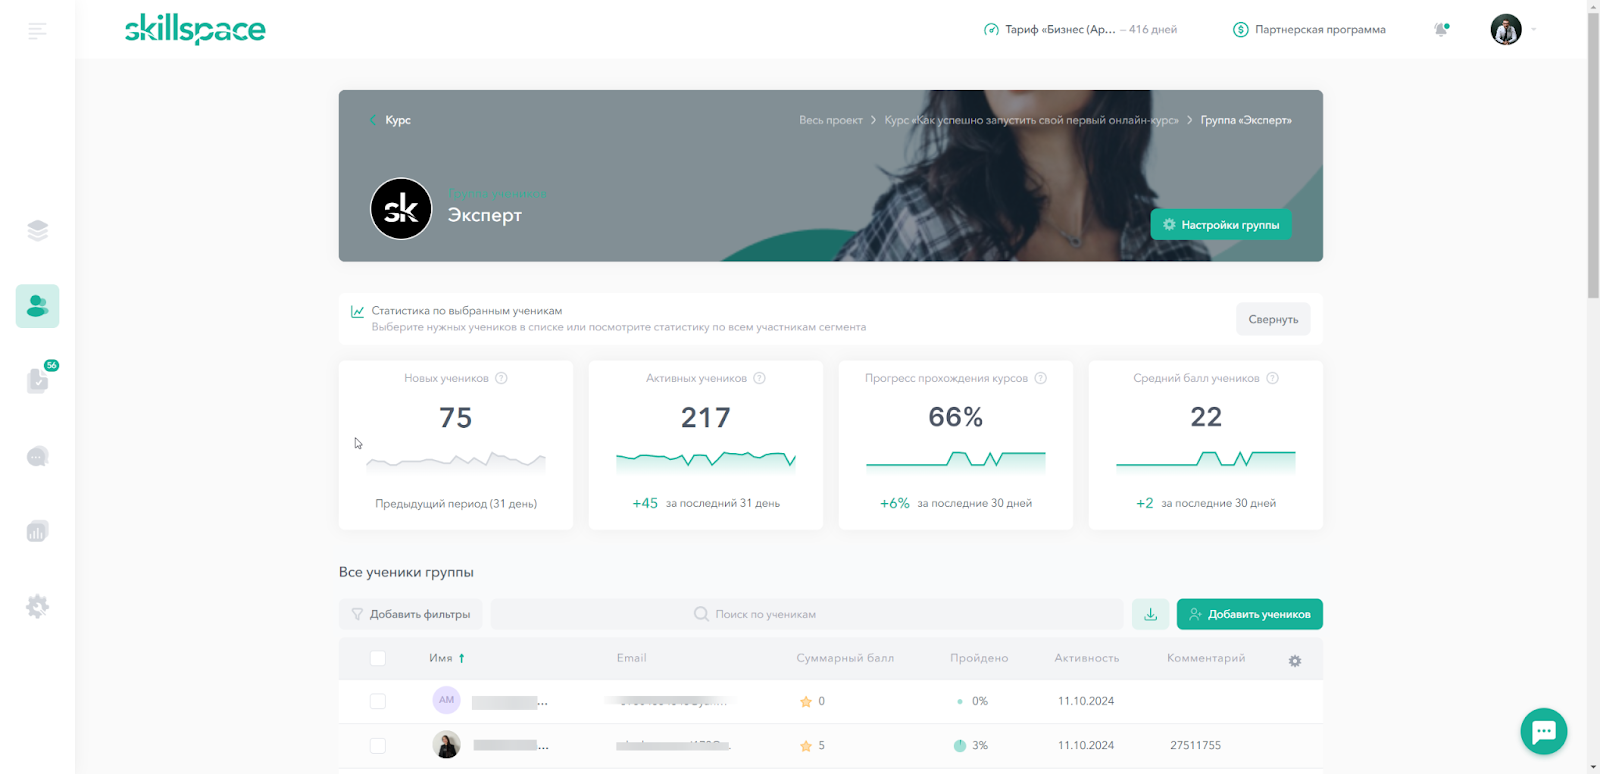Click the page vertical scrollbar
The height and width of the screenshot is (774, 1600).
(x=1593, y=155)
